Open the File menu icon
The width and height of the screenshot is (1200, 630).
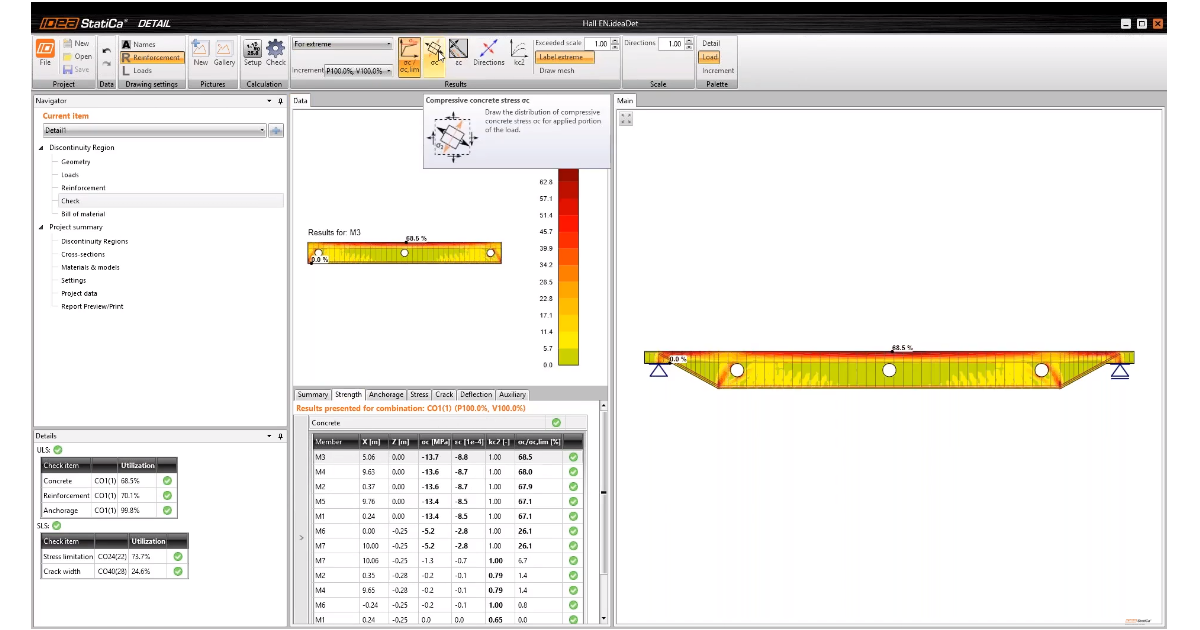pos(45,52)
